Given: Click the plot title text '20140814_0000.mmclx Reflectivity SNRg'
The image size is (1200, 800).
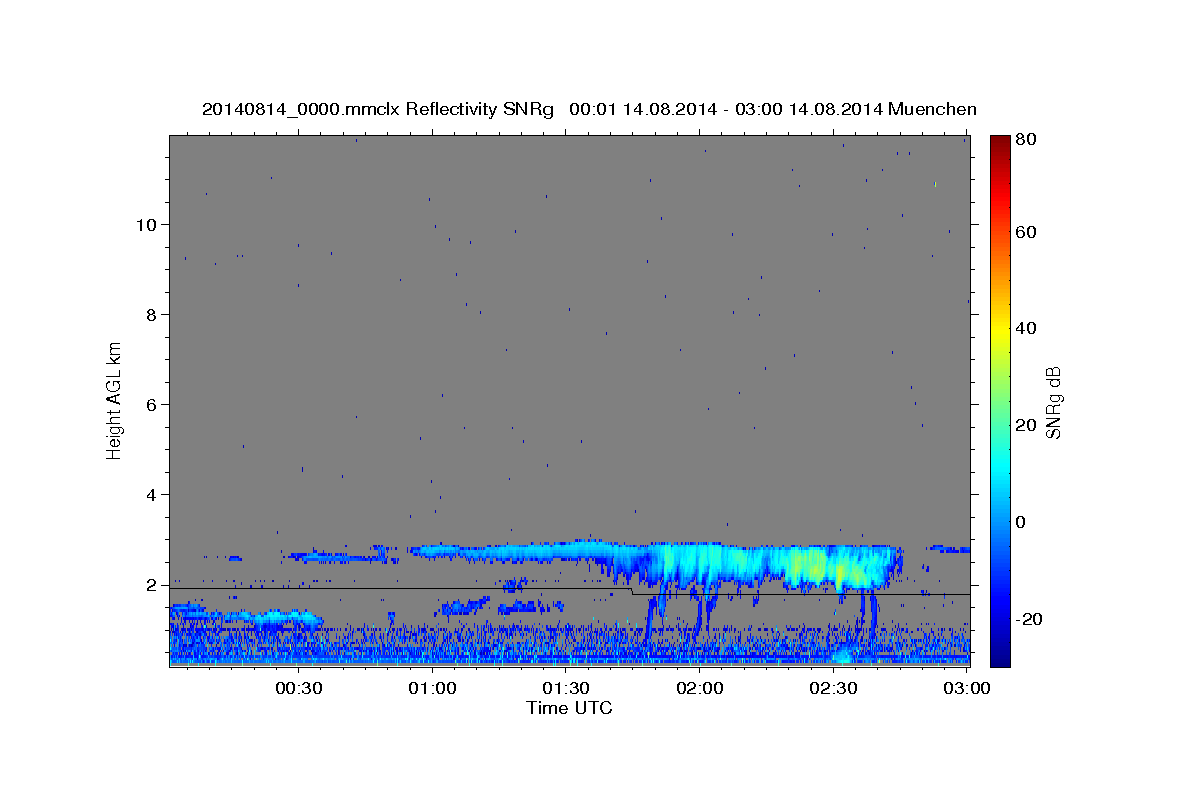Looking at the screenshot, I should click(x=378, y=109).
